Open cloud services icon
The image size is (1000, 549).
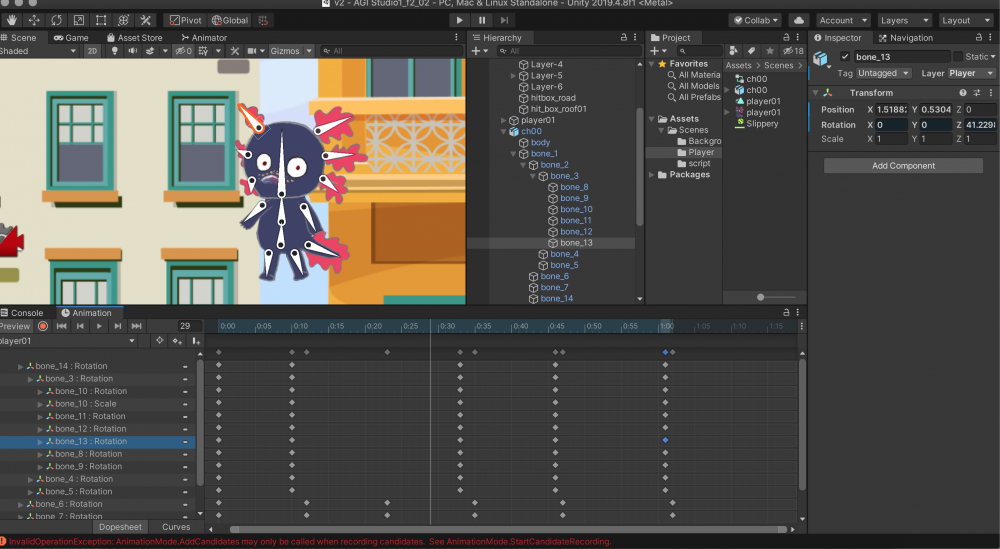pyautogui.click(x=798, y=20)
